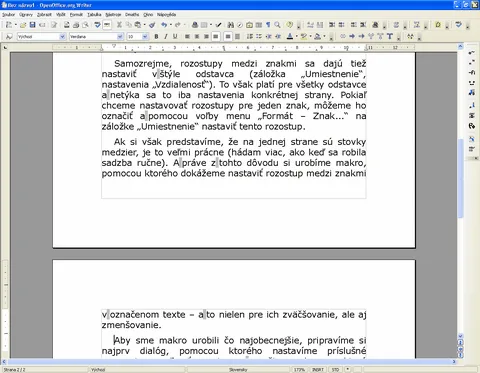The width and height of the screenshot is (480, 373).
Task: Open the Undo history dropdown arrow
Action: pyautogui.click(x=170, y=25)
